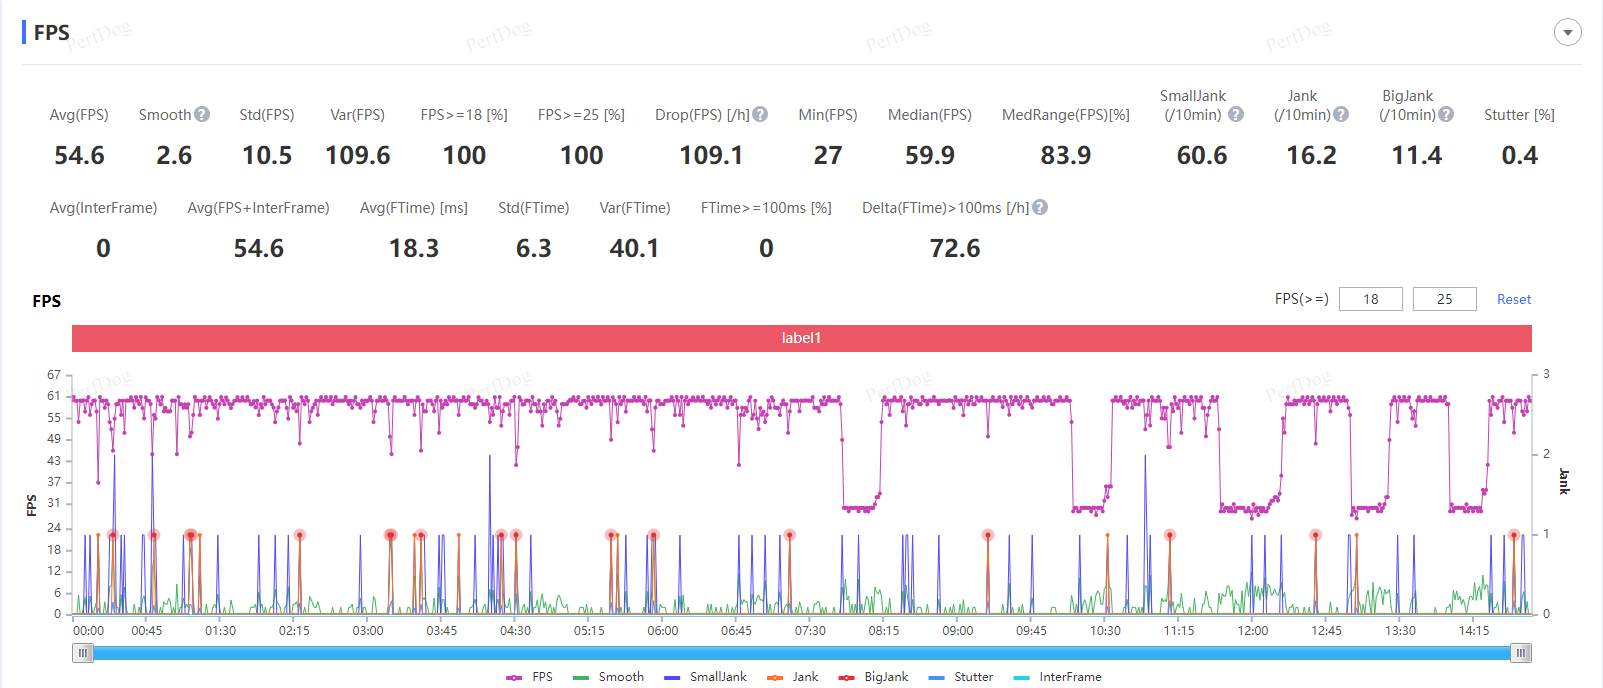Click the Reset link for FPS thresholds
Image resolution: width=1603 pixels, height=688 pixels.
pyautogui.click(x=1513, y=299)
